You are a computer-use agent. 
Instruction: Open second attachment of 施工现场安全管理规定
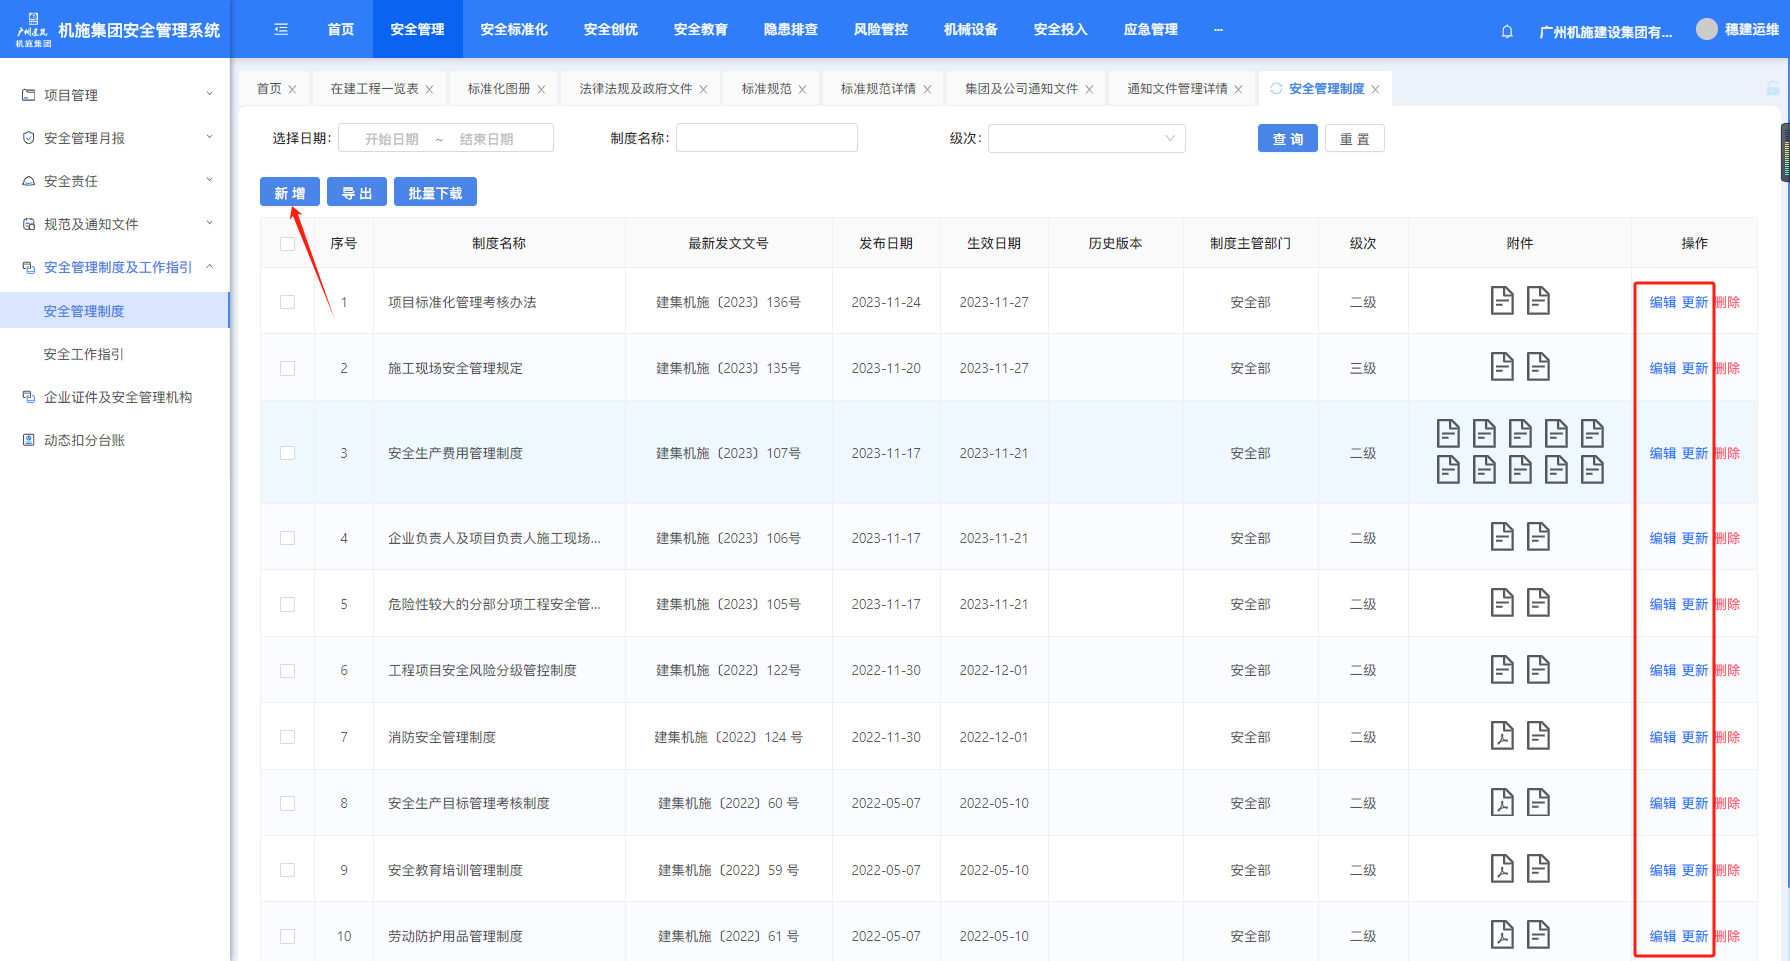click(x=1538, y=368)
